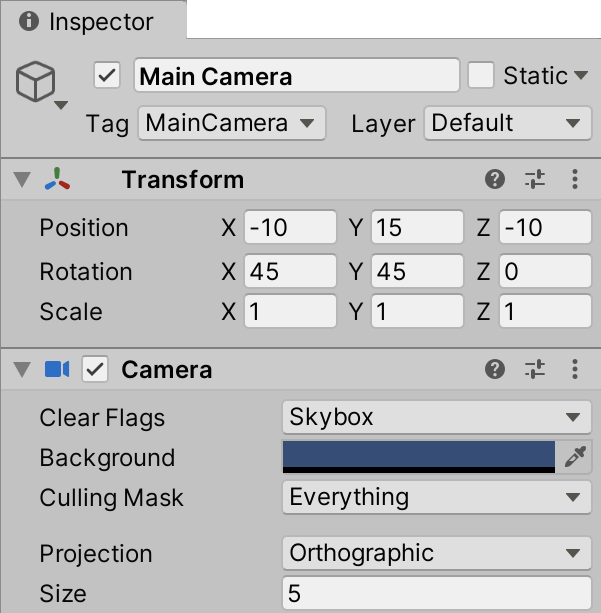Open the Layer Default dropdown
The width and height of the screenshot is (601, 613).
coord(504,124)
